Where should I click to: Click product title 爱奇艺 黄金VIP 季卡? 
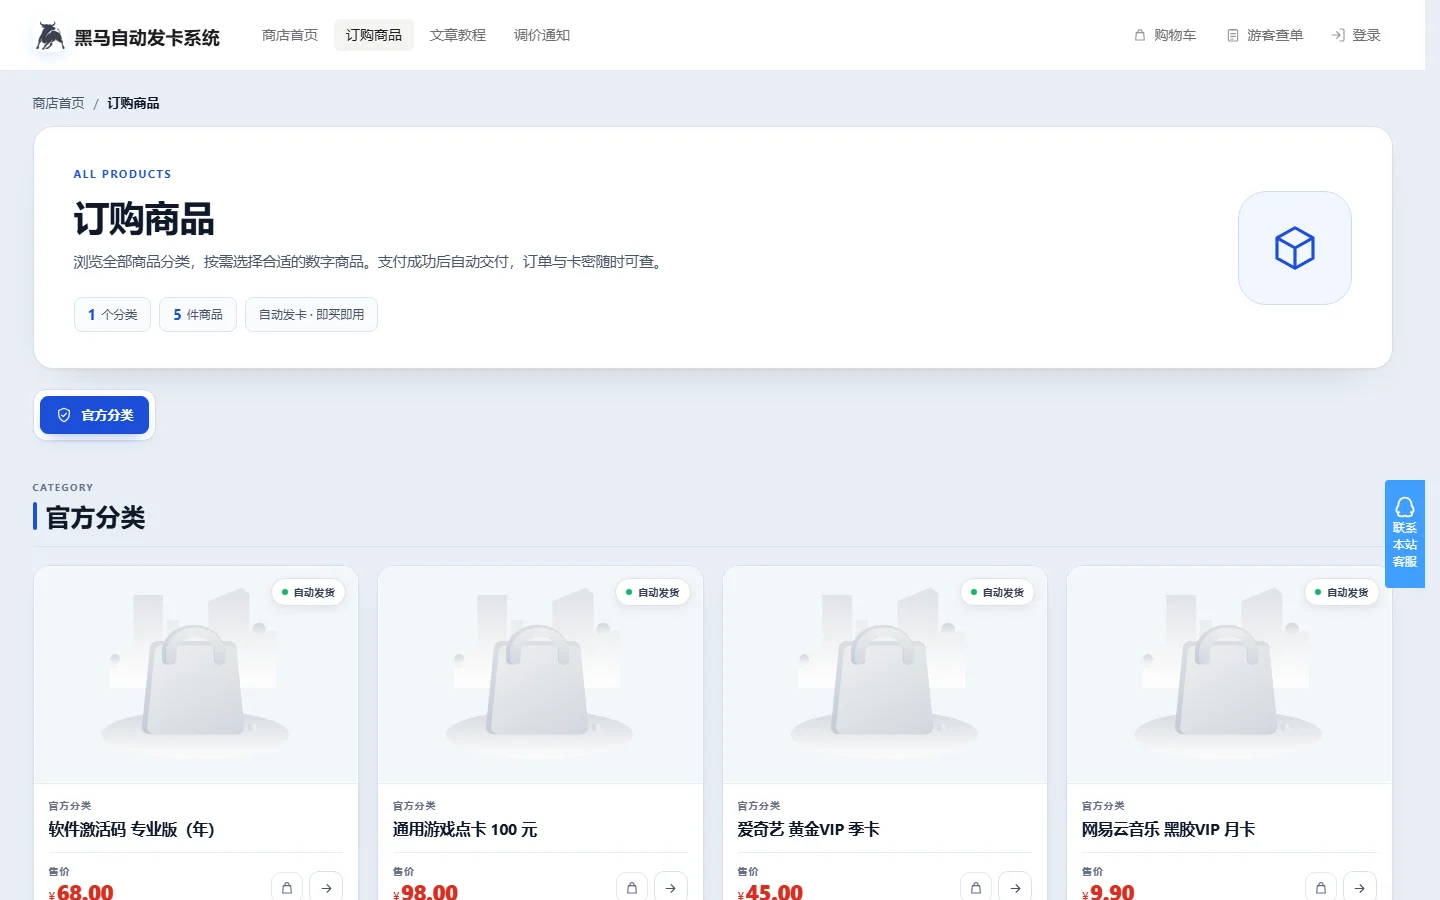pyautogui.click(x=808, y=829)
